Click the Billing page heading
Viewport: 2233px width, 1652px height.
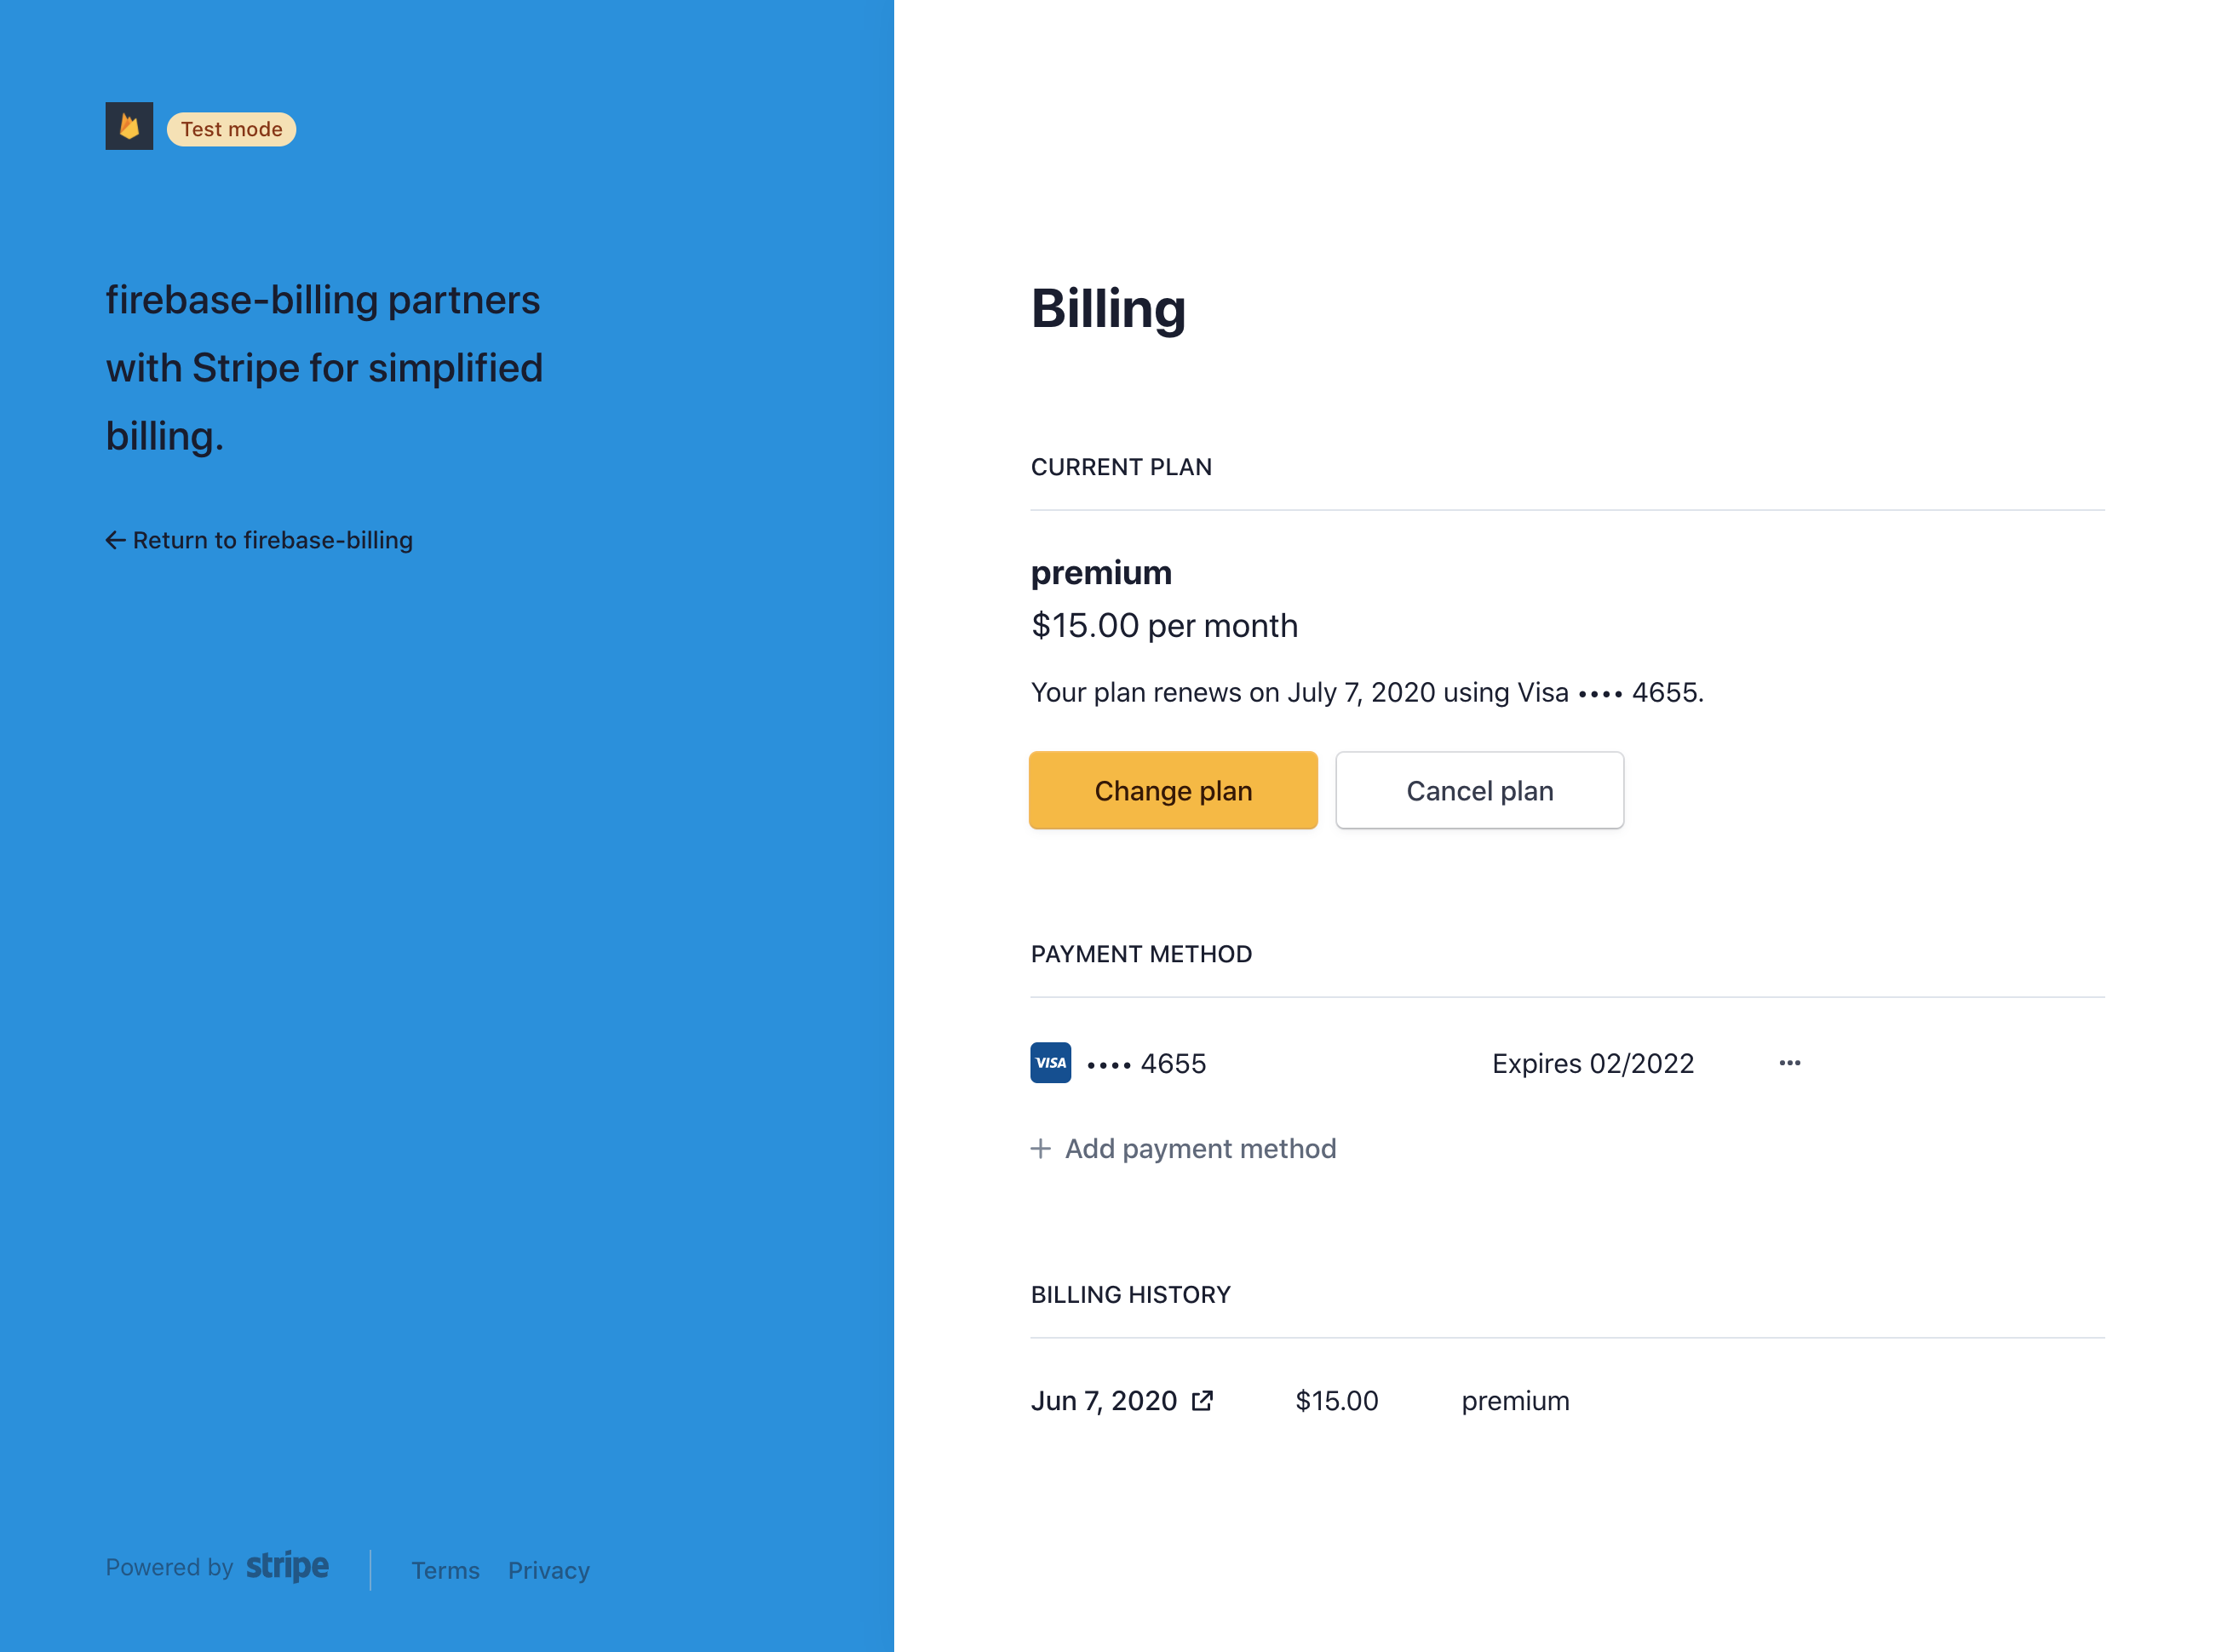tap(1108, 309)
